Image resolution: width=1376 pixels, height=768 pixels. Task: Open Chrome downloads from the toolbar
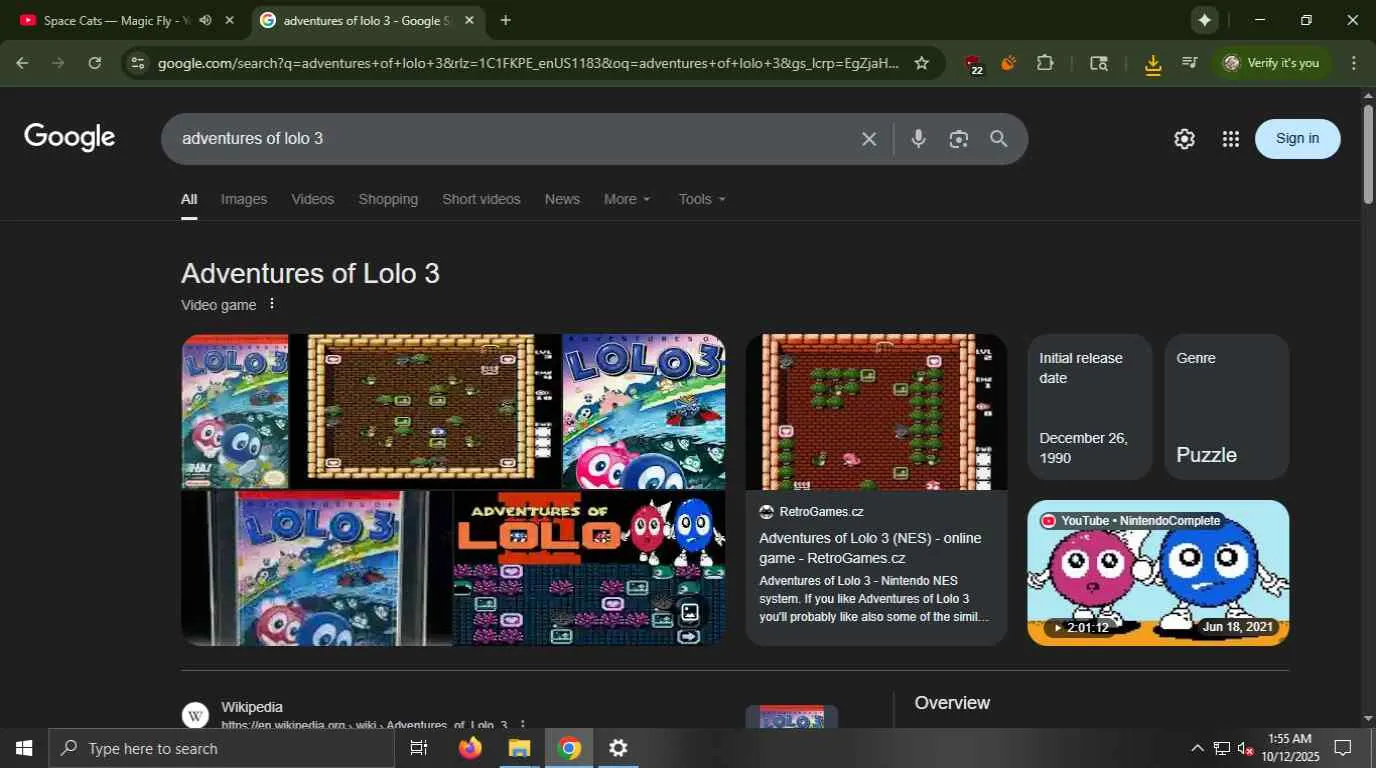(x=1153, y=64)
